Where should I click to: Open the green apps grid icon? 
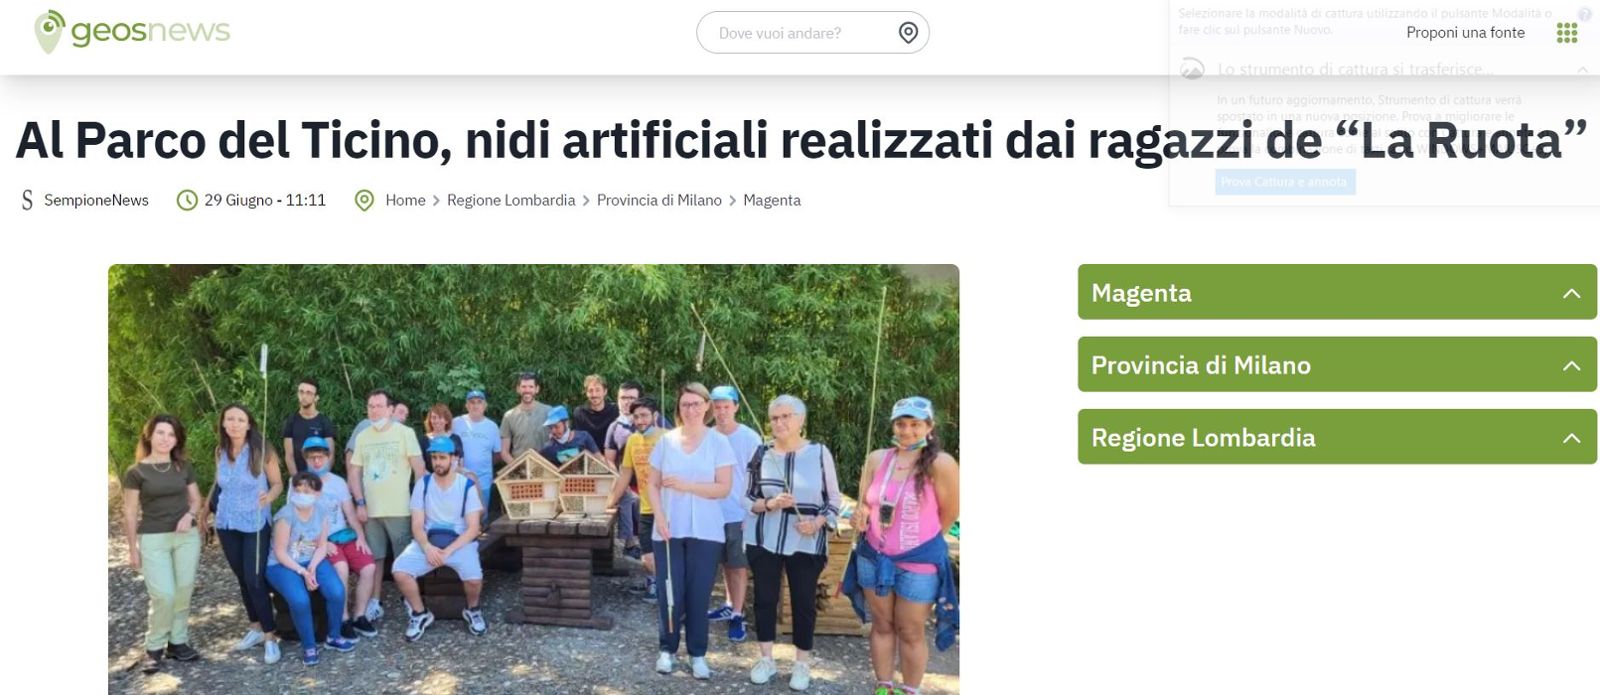pyautogui.click(x=1567, y=33)
